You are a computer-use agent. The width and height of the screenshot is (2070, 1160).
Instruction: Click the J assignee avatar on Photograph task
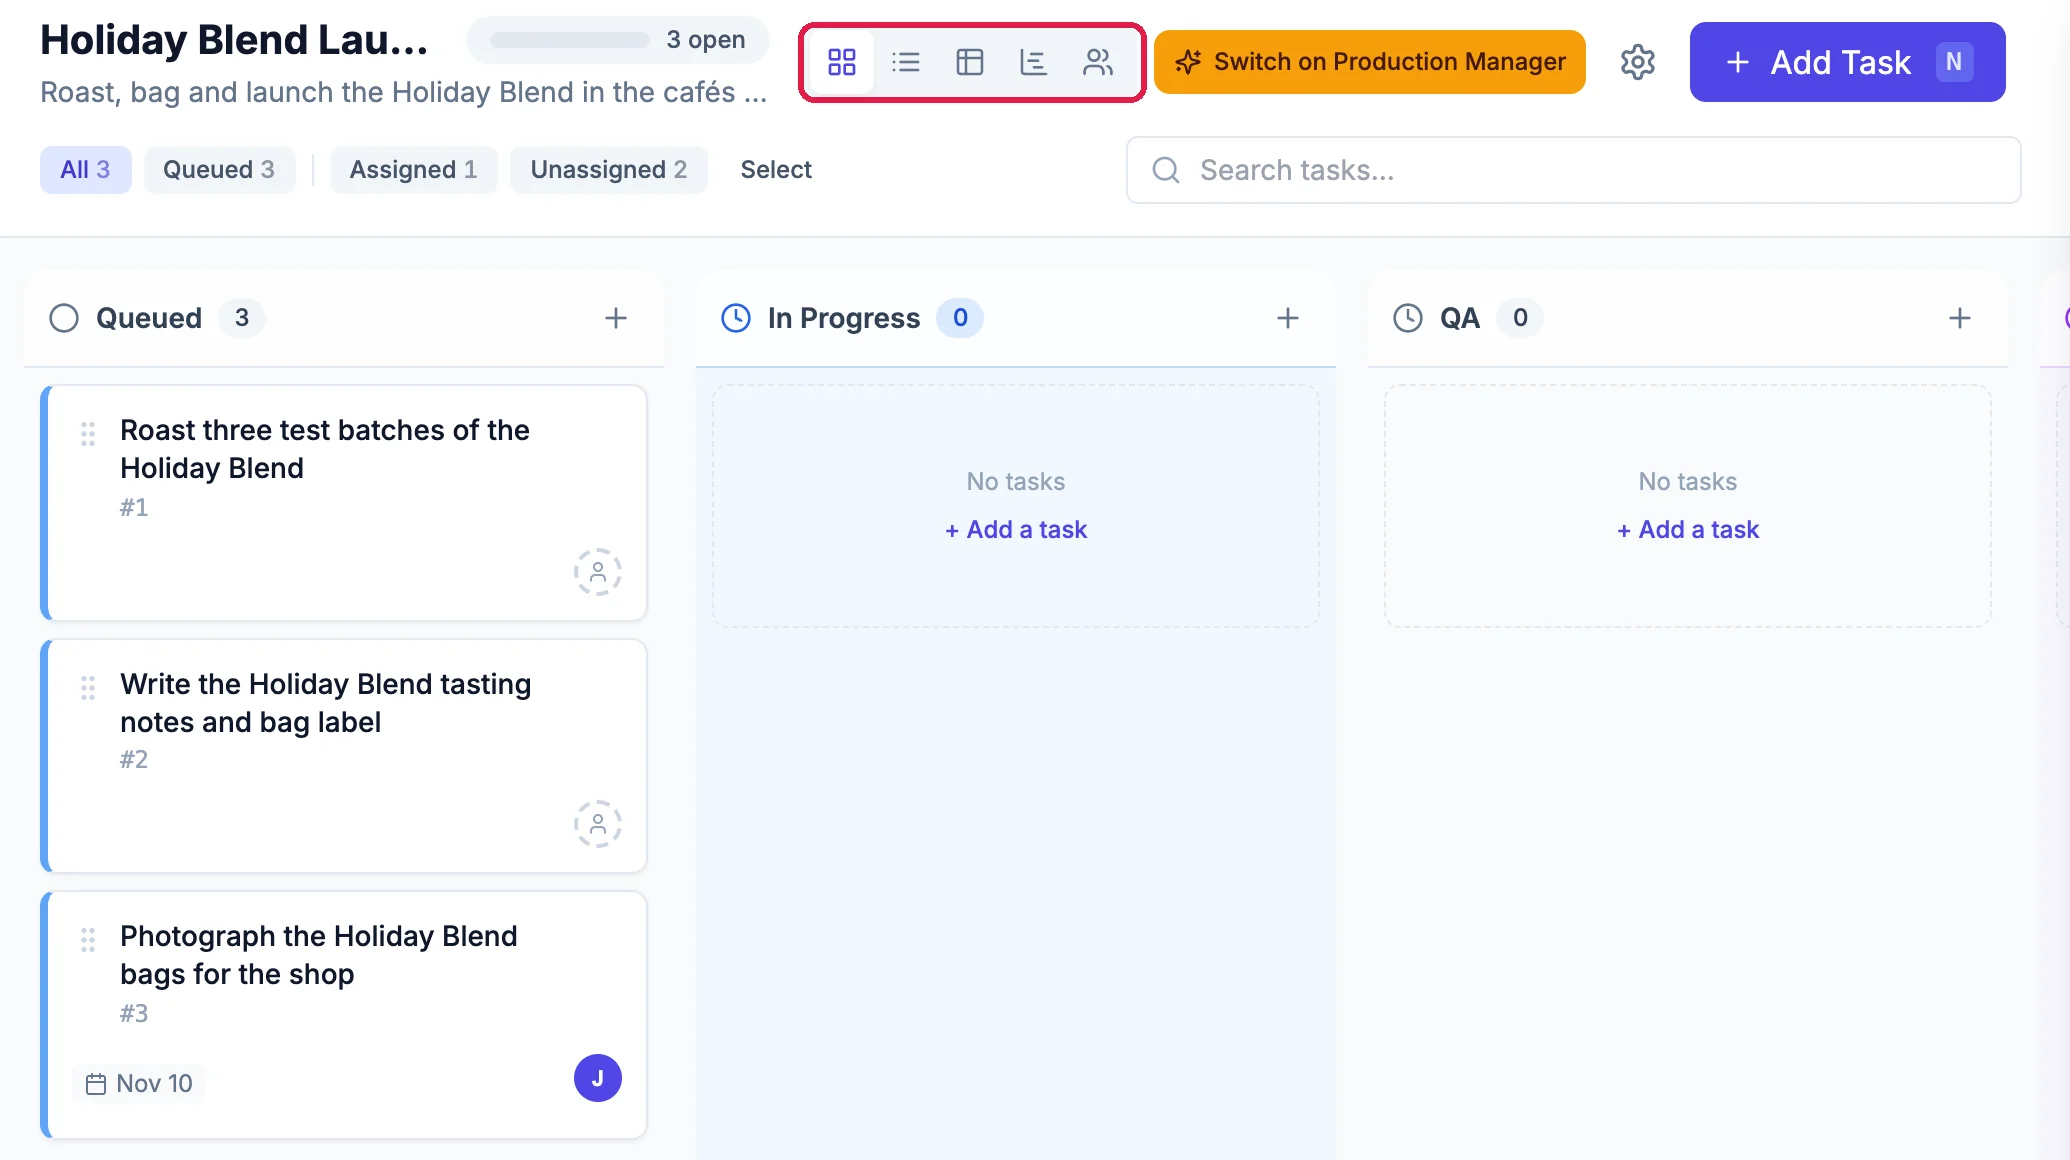click(x=598, y=1078)
